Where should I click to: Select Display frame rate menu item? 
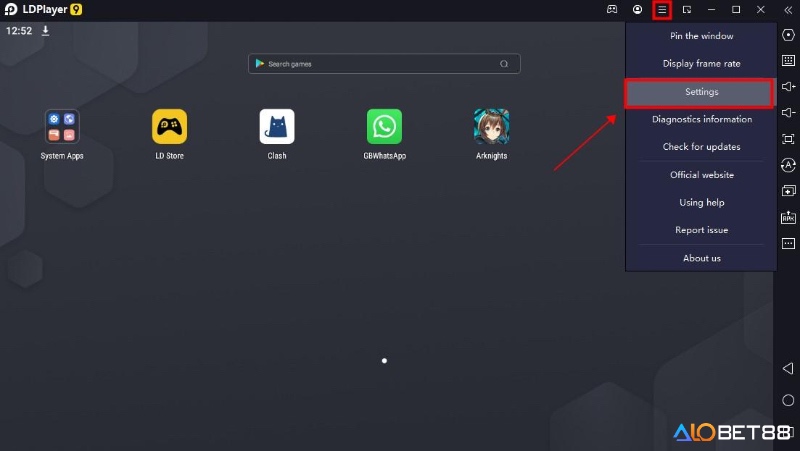pyautogui.click(x=701, y=63)
